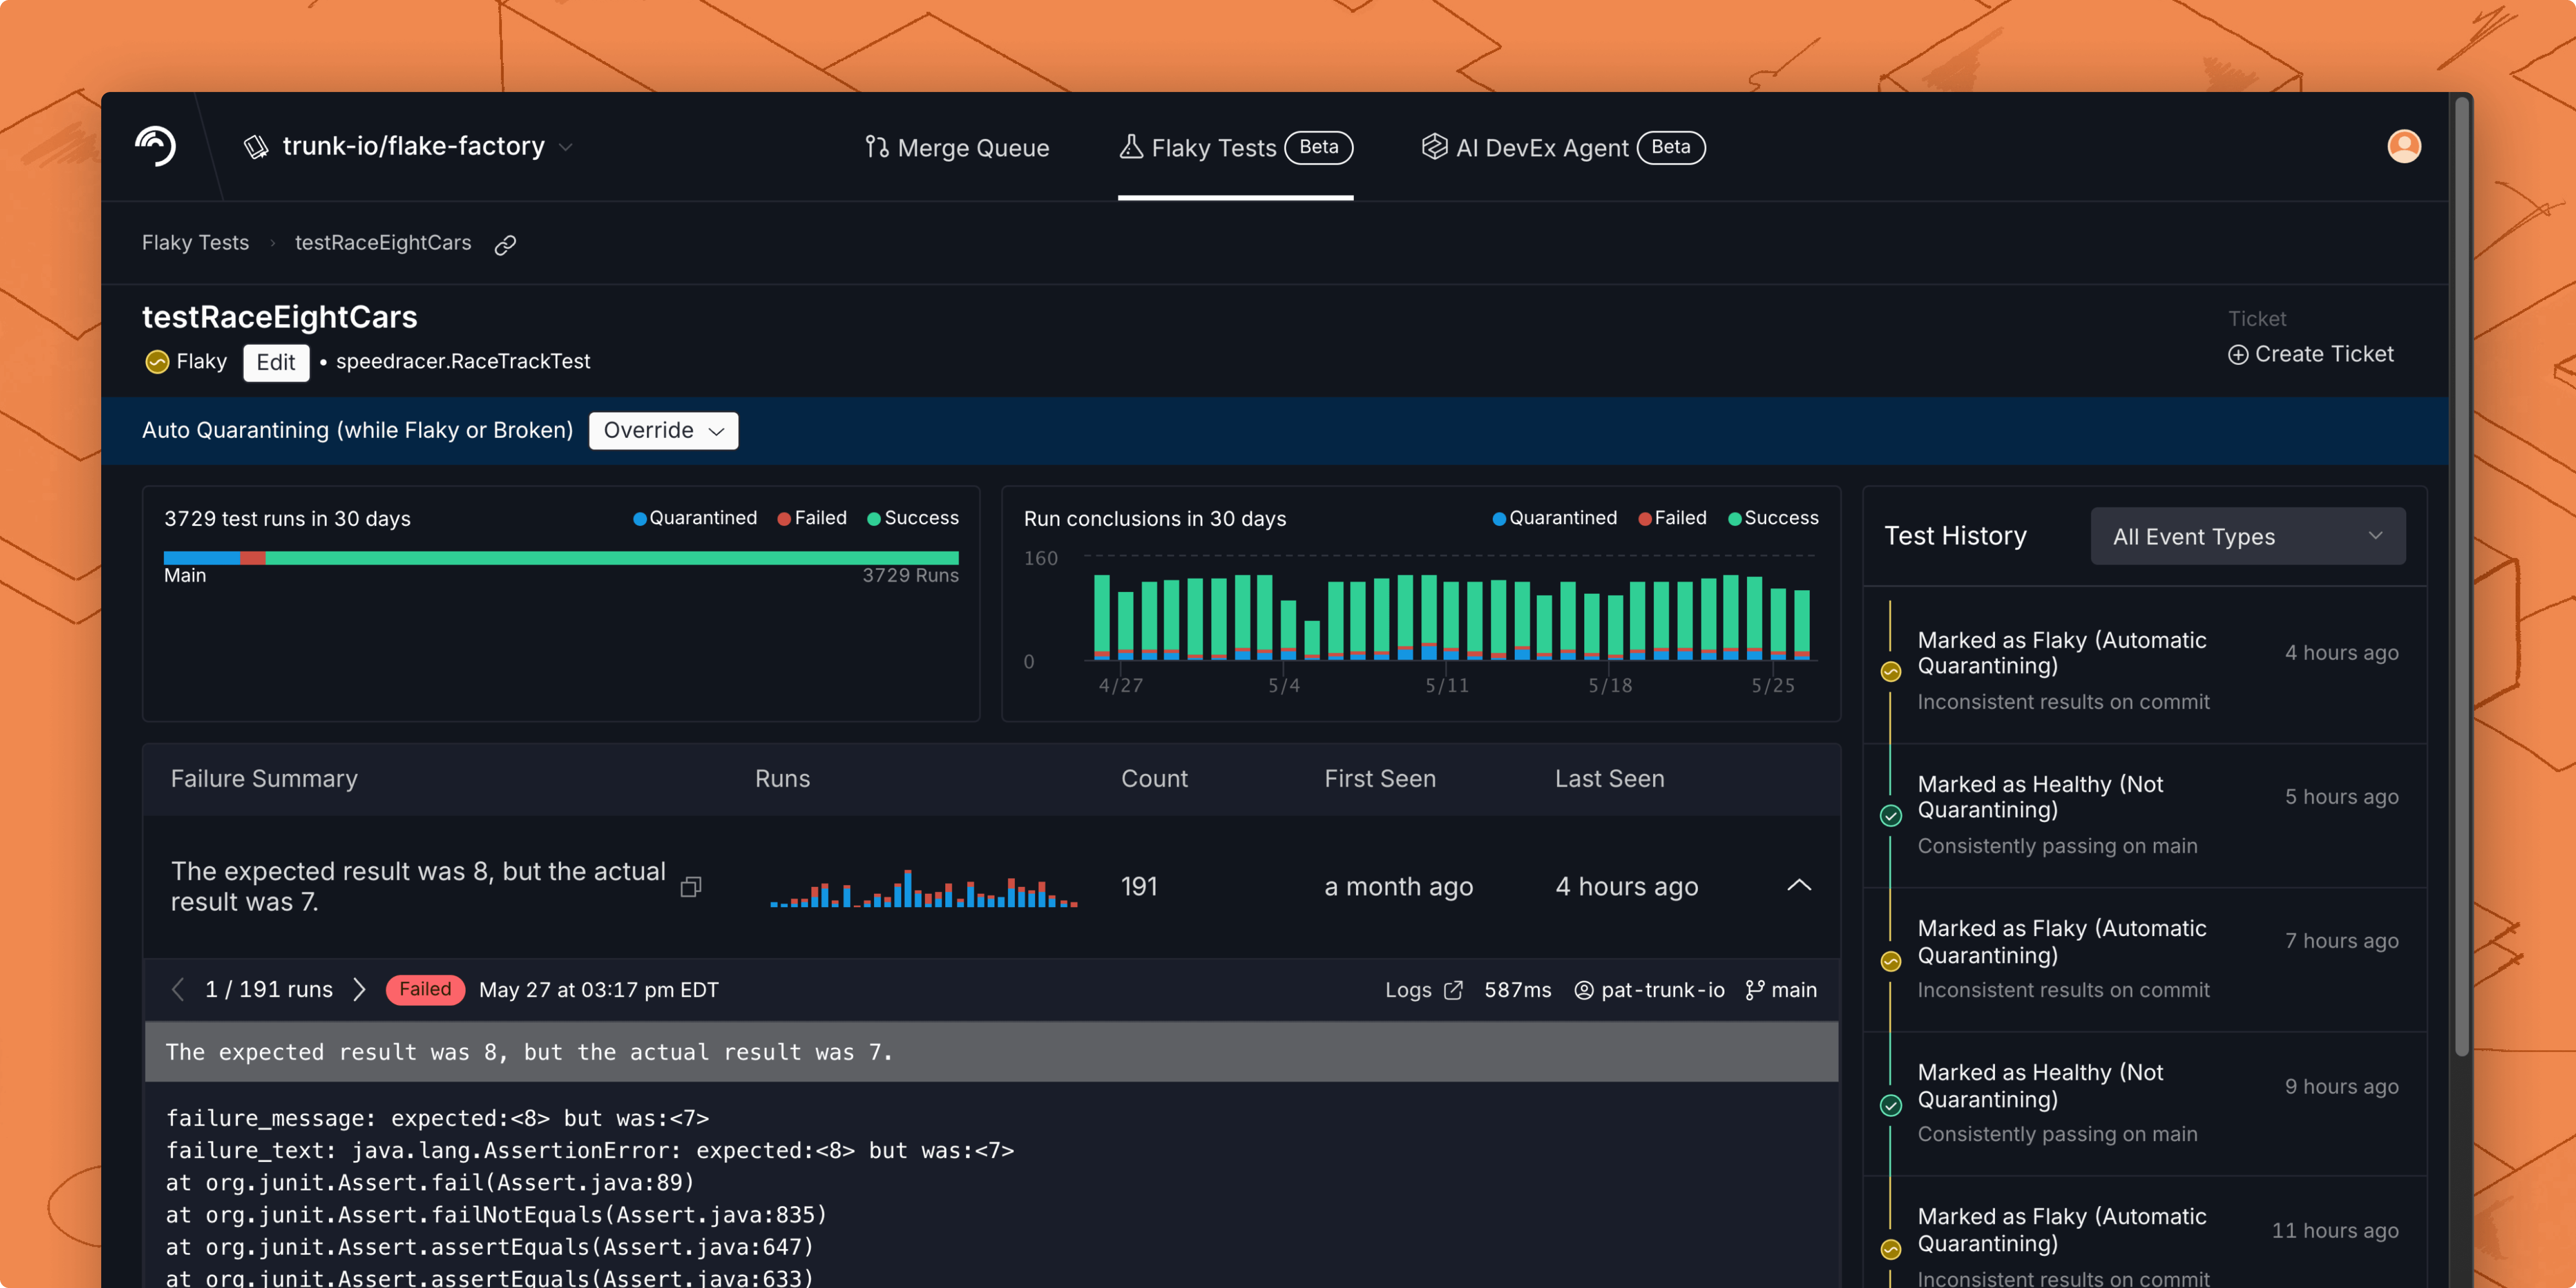Click the Success legend dot in test runs card
Screen dimensions: 2576x1288
click(x=874, y=518)
